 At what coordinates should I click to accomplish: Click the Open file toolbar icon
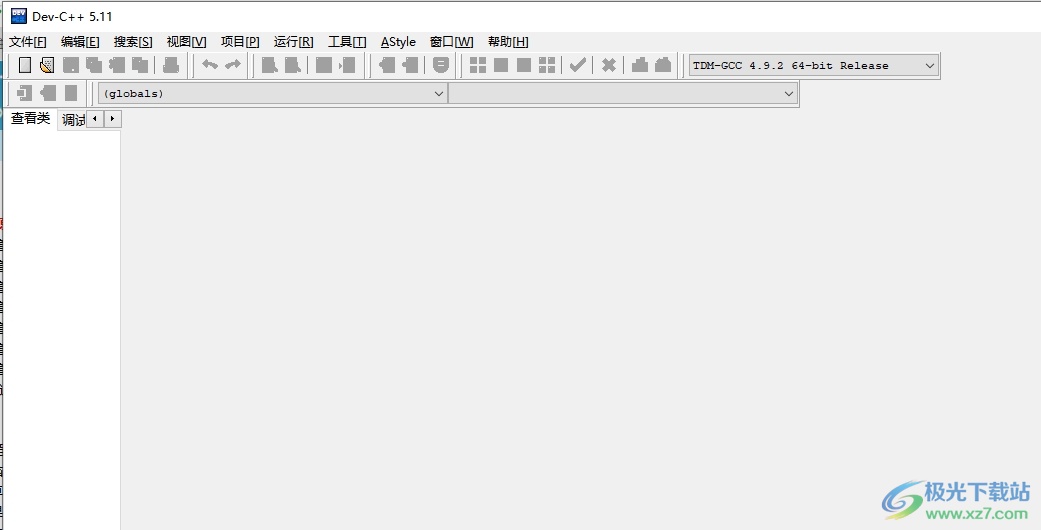pyautogui.click(x=46, y=66)
